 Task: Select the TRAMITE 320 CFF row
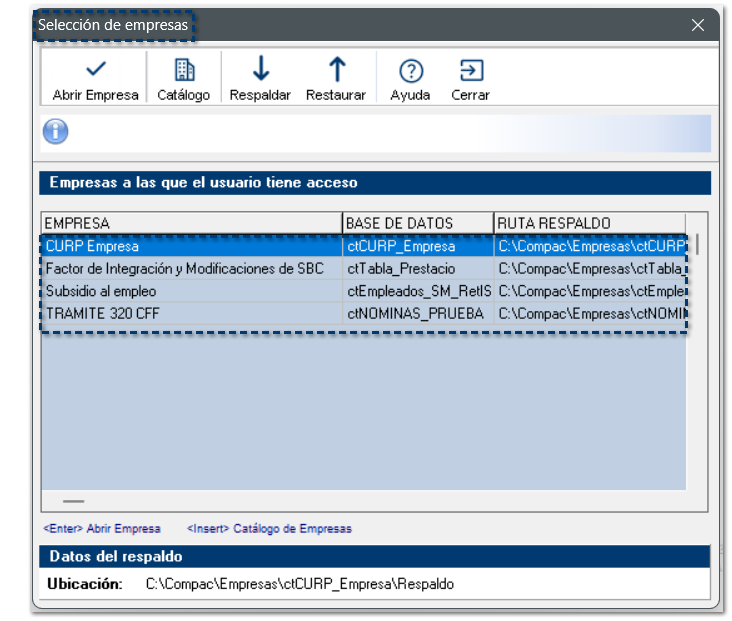(x=190, y=313)
